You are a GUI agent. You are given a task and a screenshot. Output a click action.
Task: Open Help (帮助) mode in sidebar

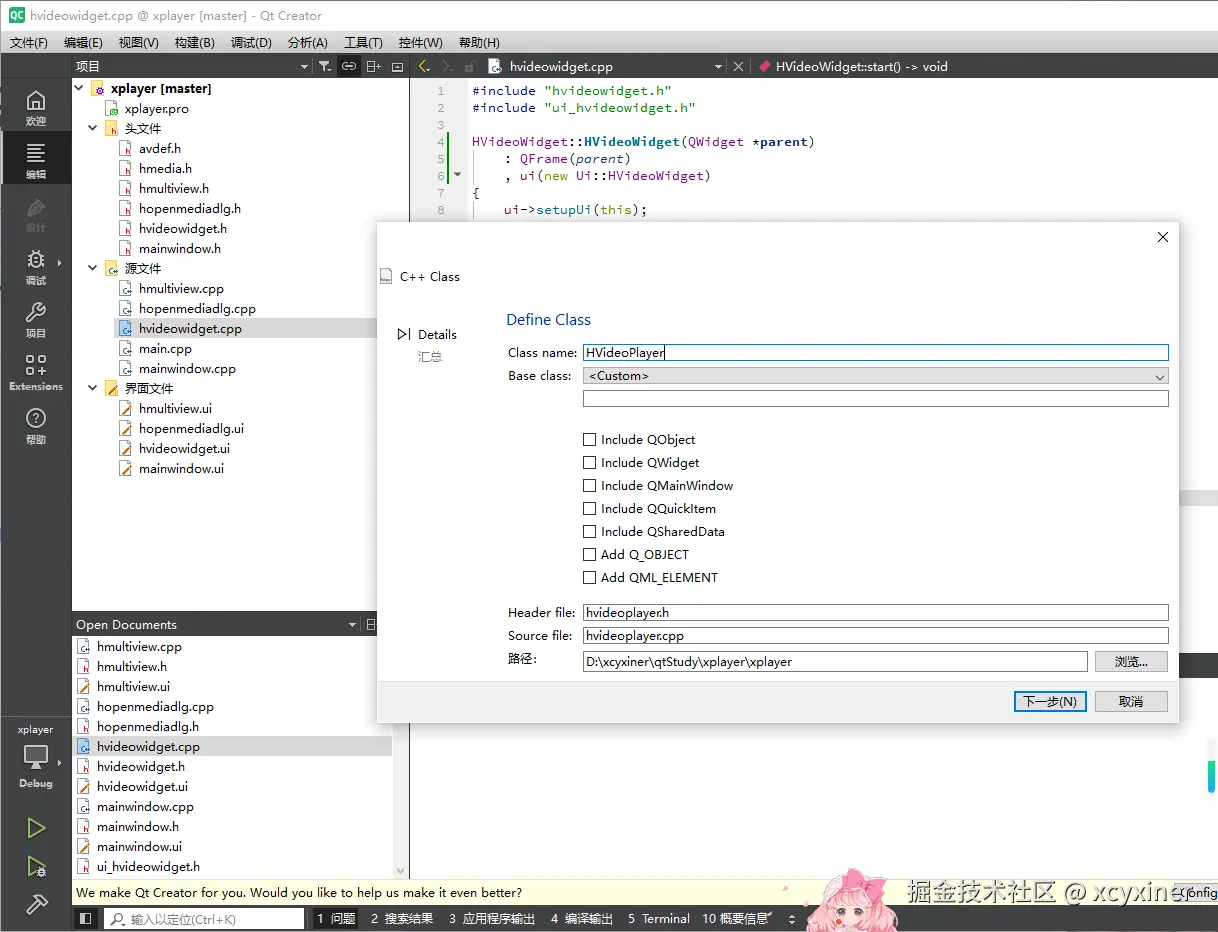(36, 425)
